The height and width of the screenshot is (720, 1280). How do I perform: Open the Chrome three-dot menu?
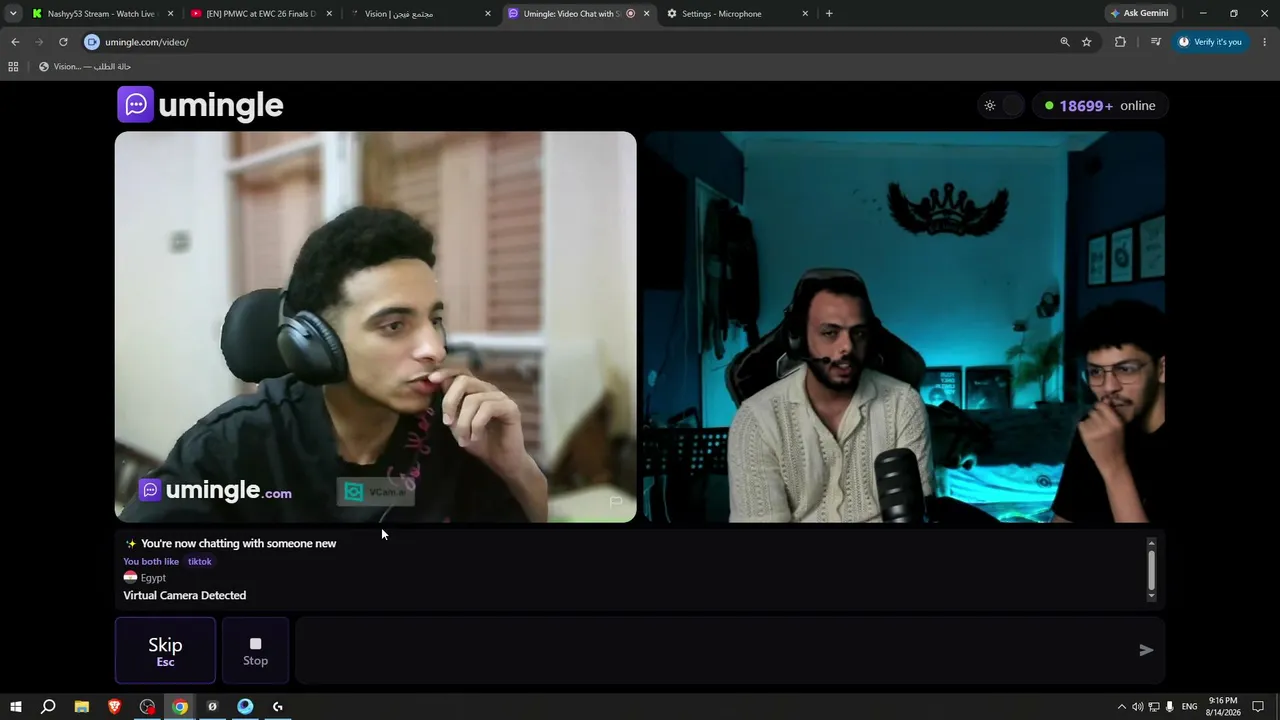(1265, 42)
